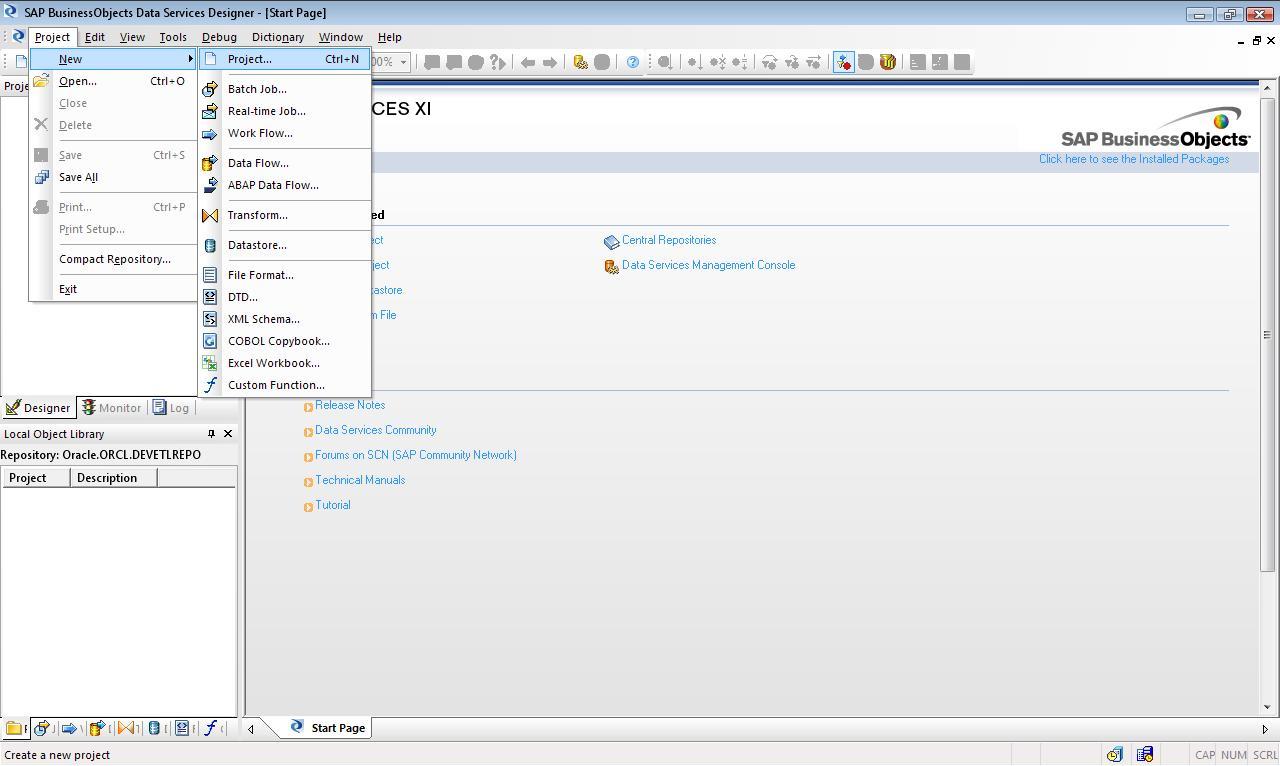Open the Help menu

[389, 37]
